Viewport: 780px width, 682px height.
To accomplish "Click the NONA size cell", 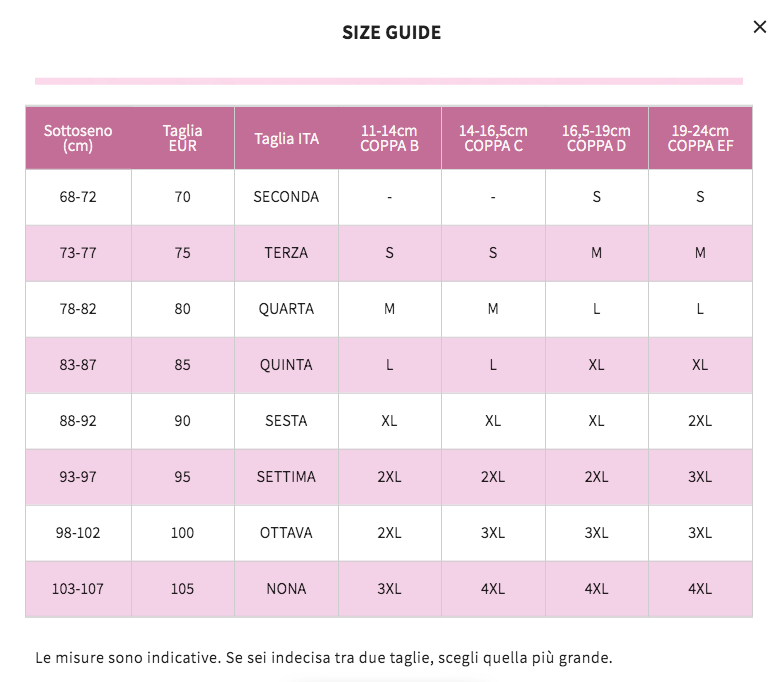I will 286,589.
